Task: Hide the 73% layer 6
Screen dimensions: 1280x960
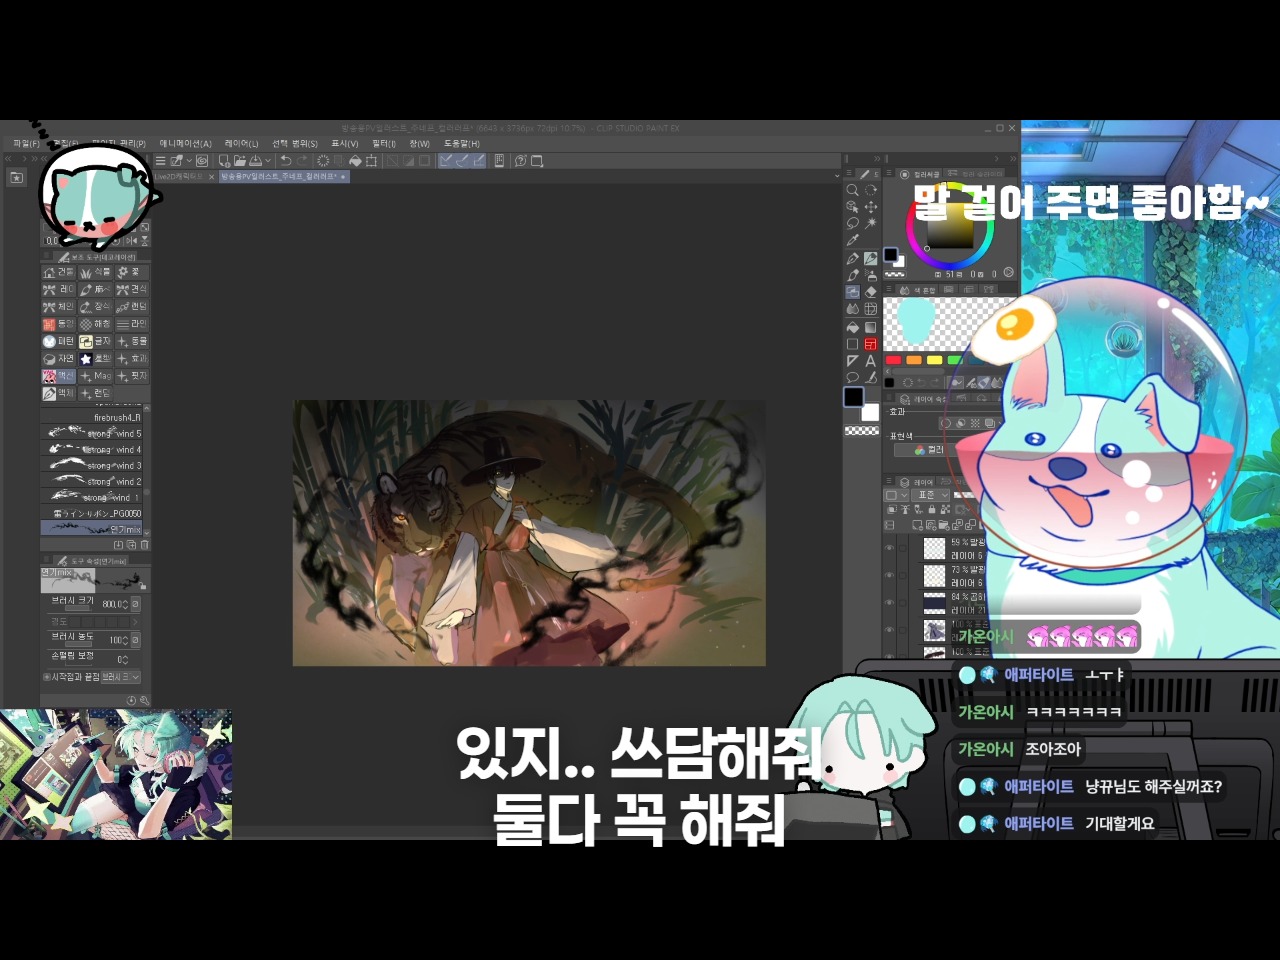Action: click(889, 576)
